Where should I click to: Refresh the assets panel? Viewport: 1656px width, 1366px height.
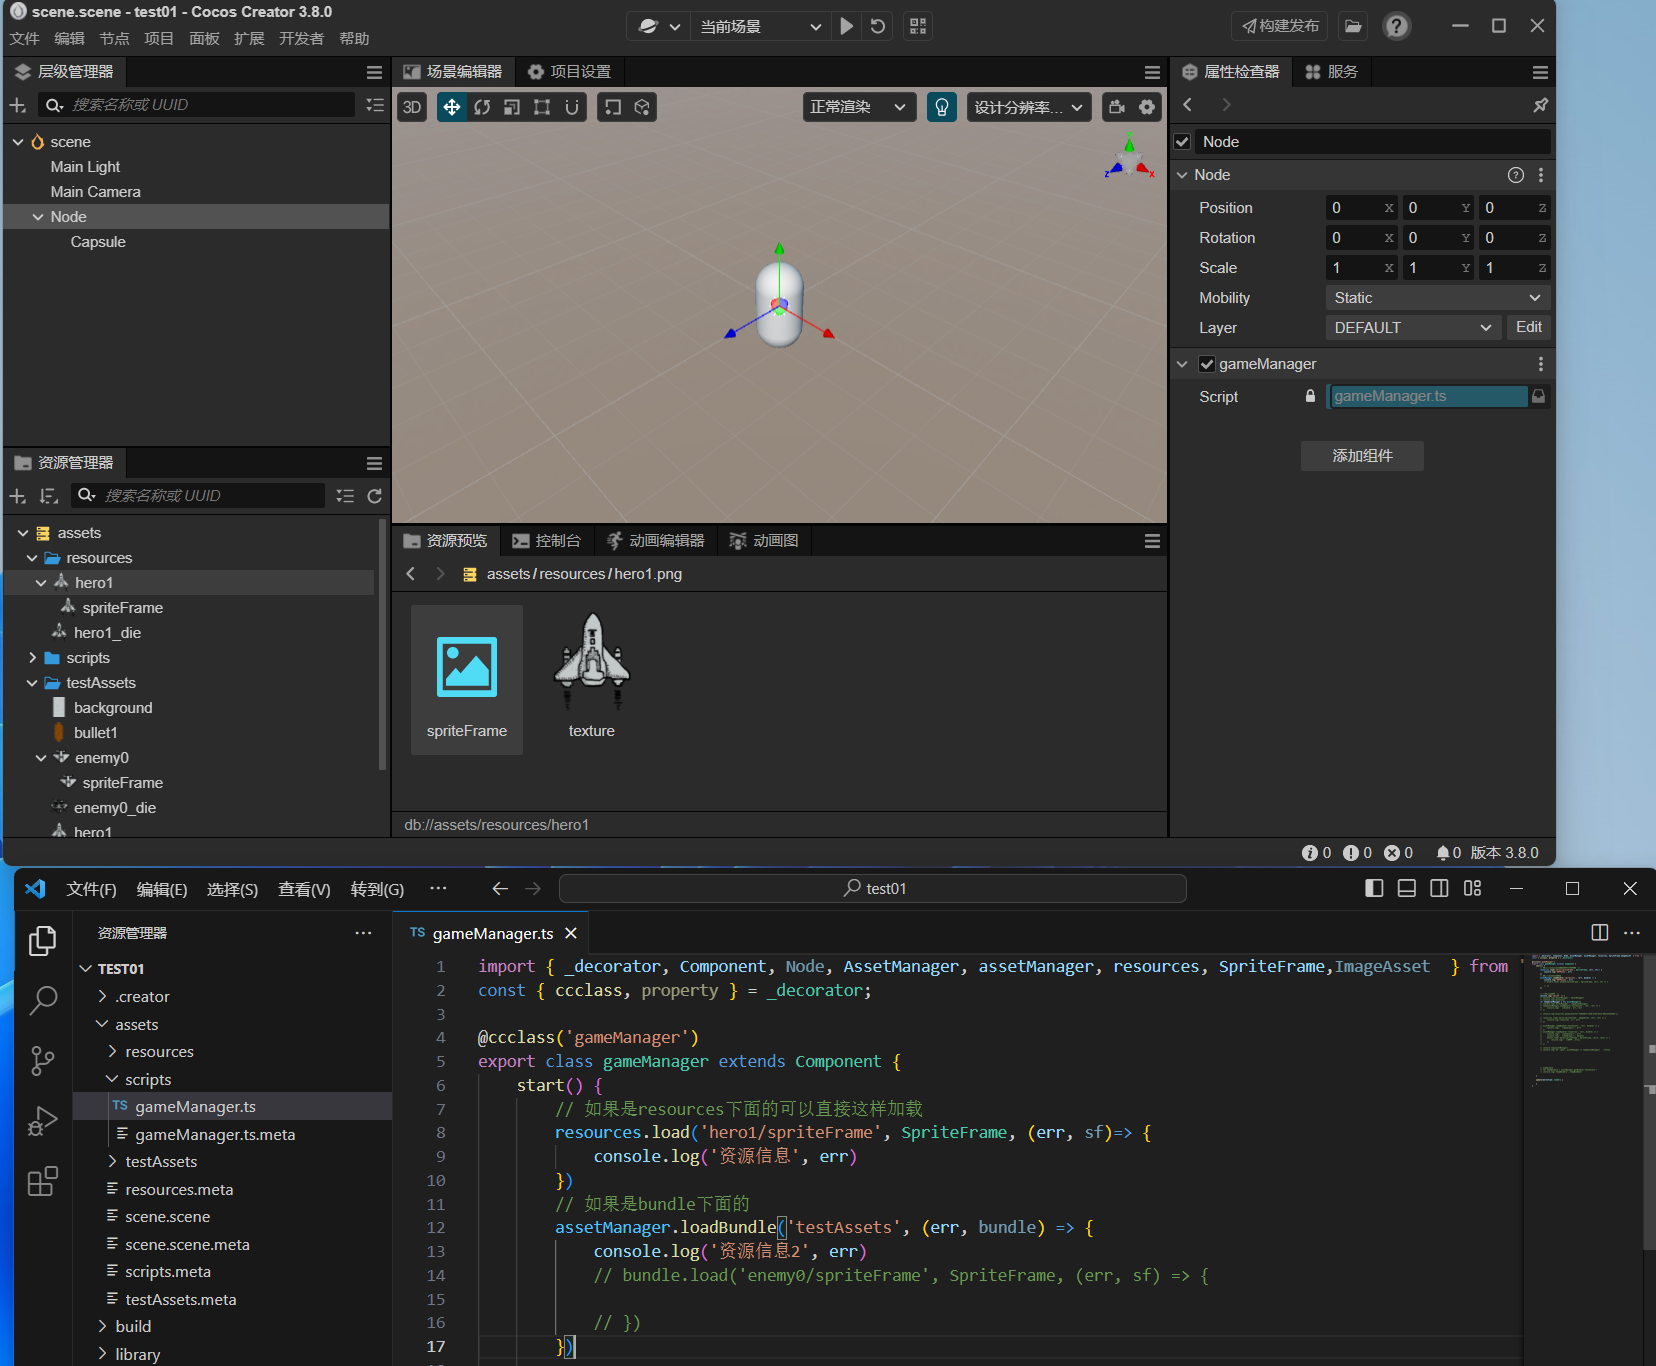(375, 496)
